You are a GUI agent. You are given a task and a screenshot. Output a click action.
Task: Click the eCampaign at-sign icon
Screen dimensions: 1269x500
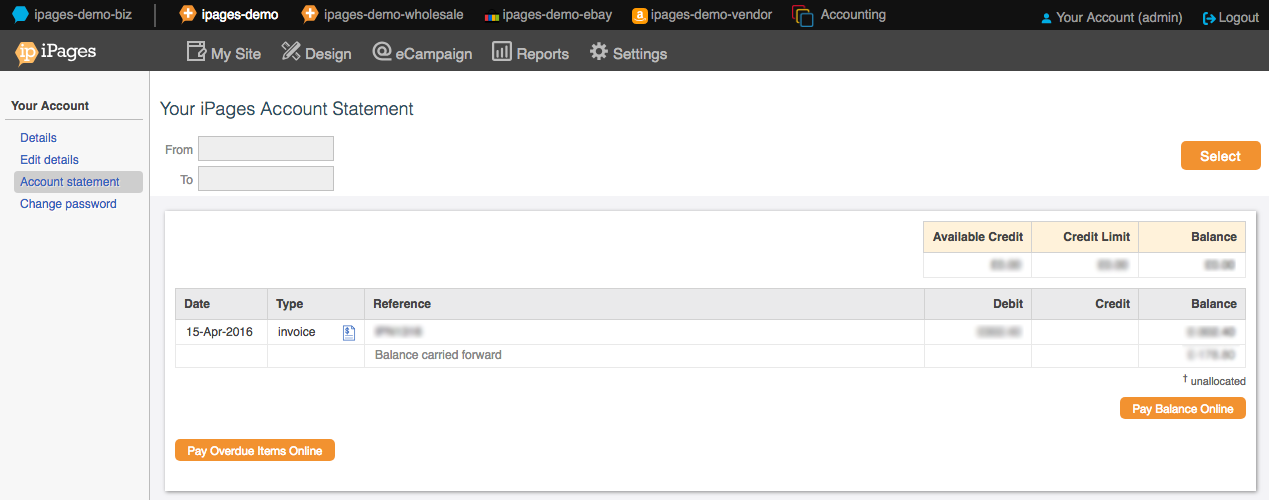click(381, 51)
